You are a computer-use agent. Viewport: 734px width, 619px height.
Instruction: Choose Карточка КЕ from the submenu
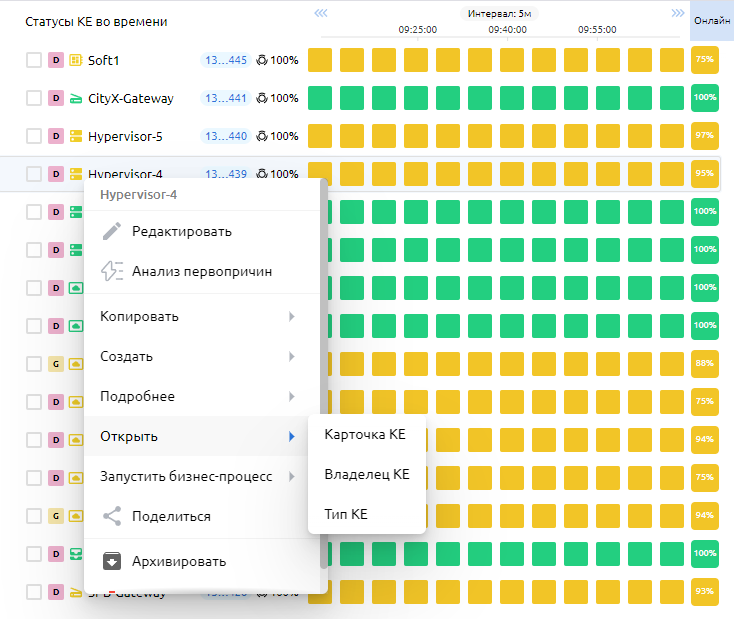[365, 434]
